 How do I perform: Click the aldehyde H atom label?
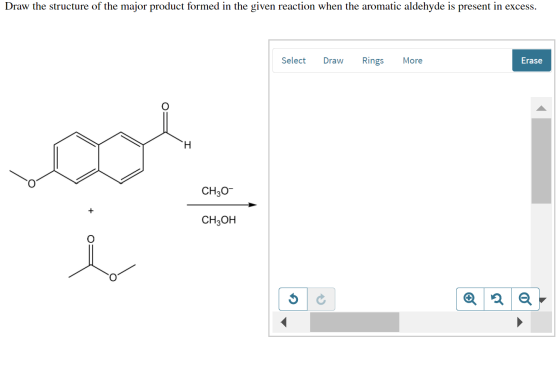pyautogui.click(x=188, y=145)
